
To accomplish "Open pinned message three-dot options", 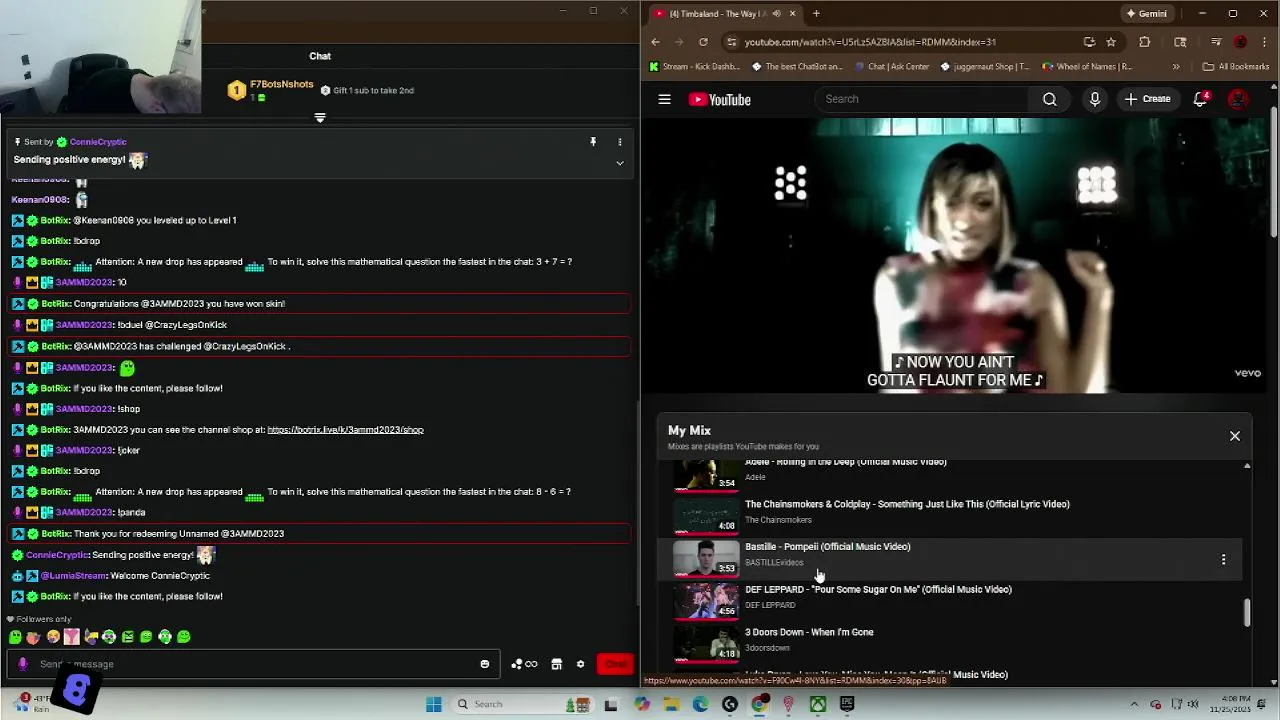I will [x=619, y=142].
